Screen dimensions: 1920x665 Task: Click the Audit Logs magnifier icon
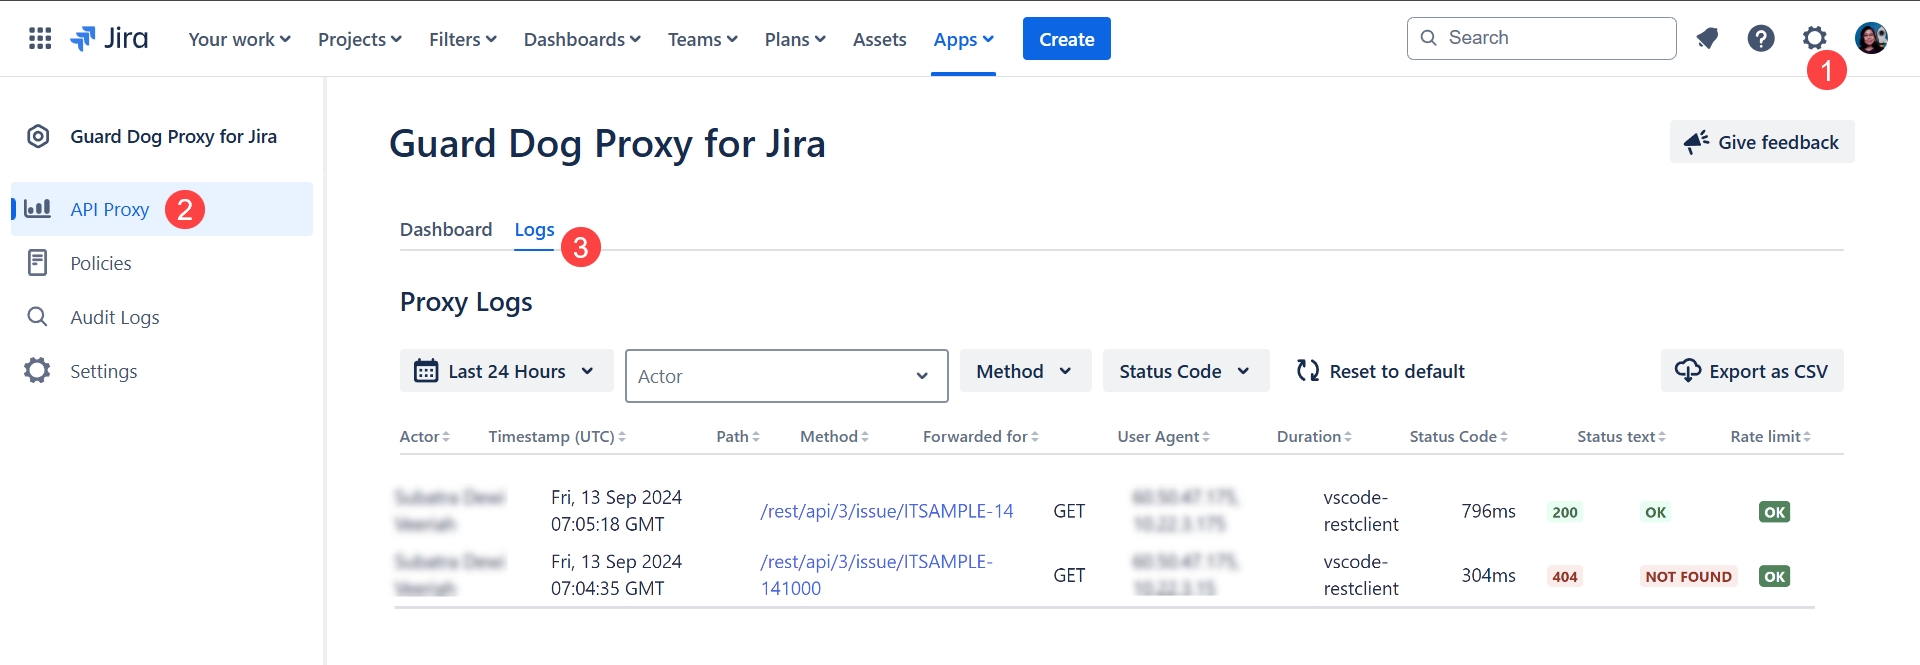coord(37,317)
